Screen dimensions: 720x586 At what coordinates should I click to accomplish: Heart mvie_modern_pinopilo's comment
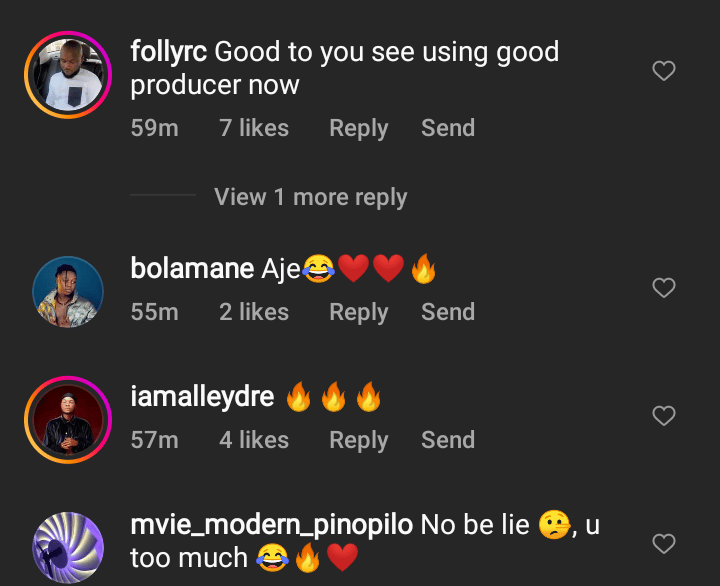point(663,543)
